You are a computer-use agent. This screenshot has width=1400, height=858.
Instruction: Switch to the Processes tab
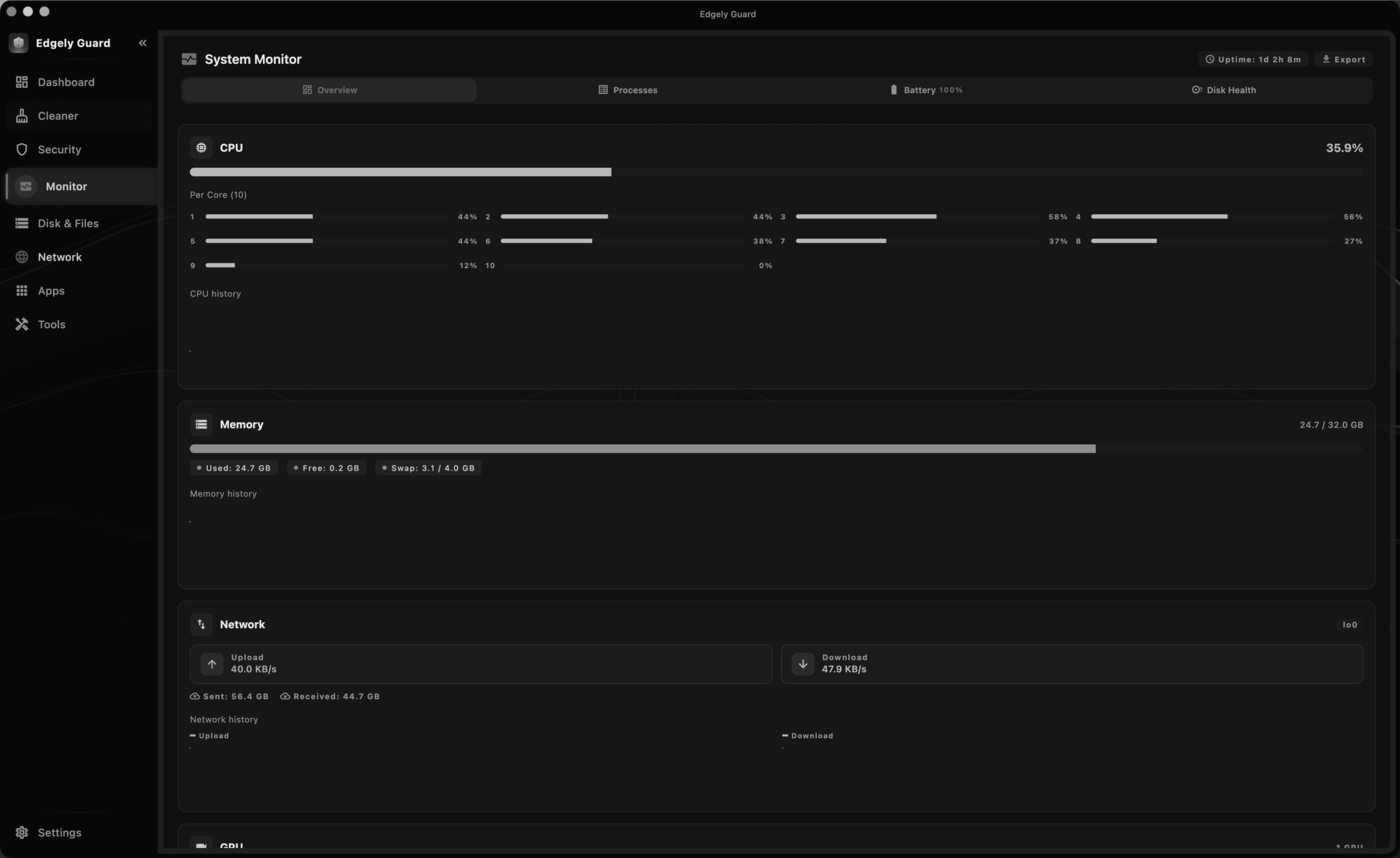(627, 90)
